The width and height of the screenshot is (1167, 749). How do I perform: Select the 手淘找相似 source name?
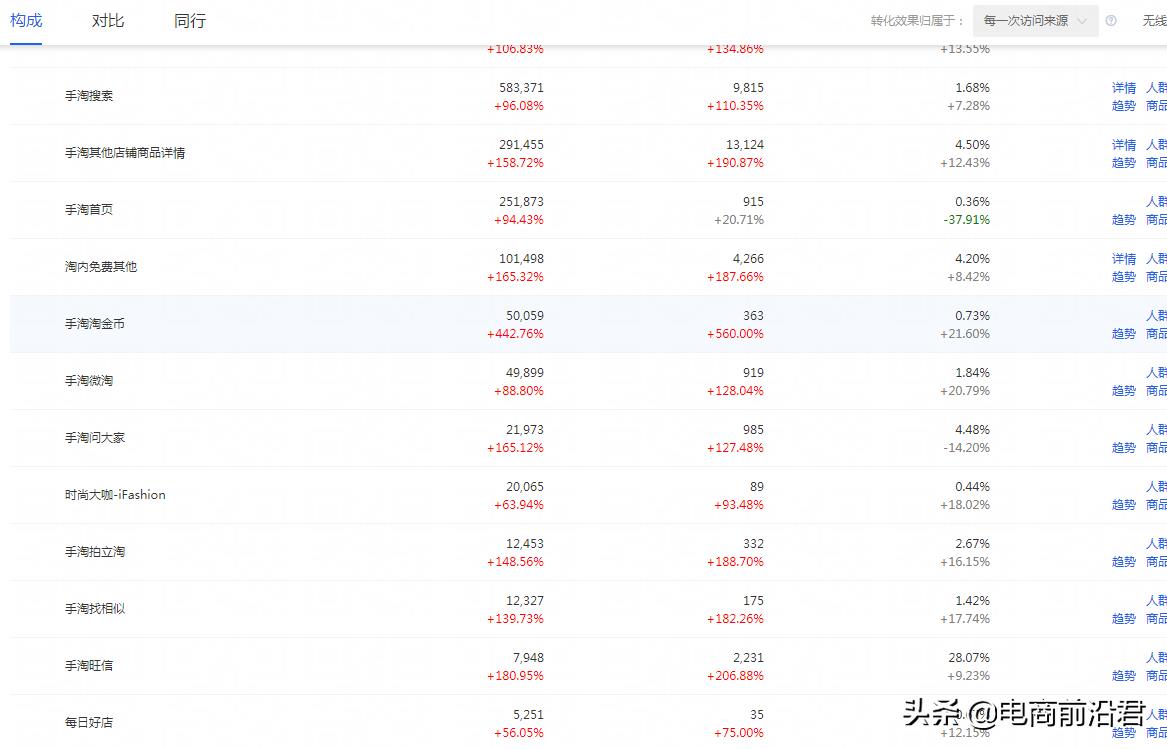pyautogui.click(x=95, y=608)
